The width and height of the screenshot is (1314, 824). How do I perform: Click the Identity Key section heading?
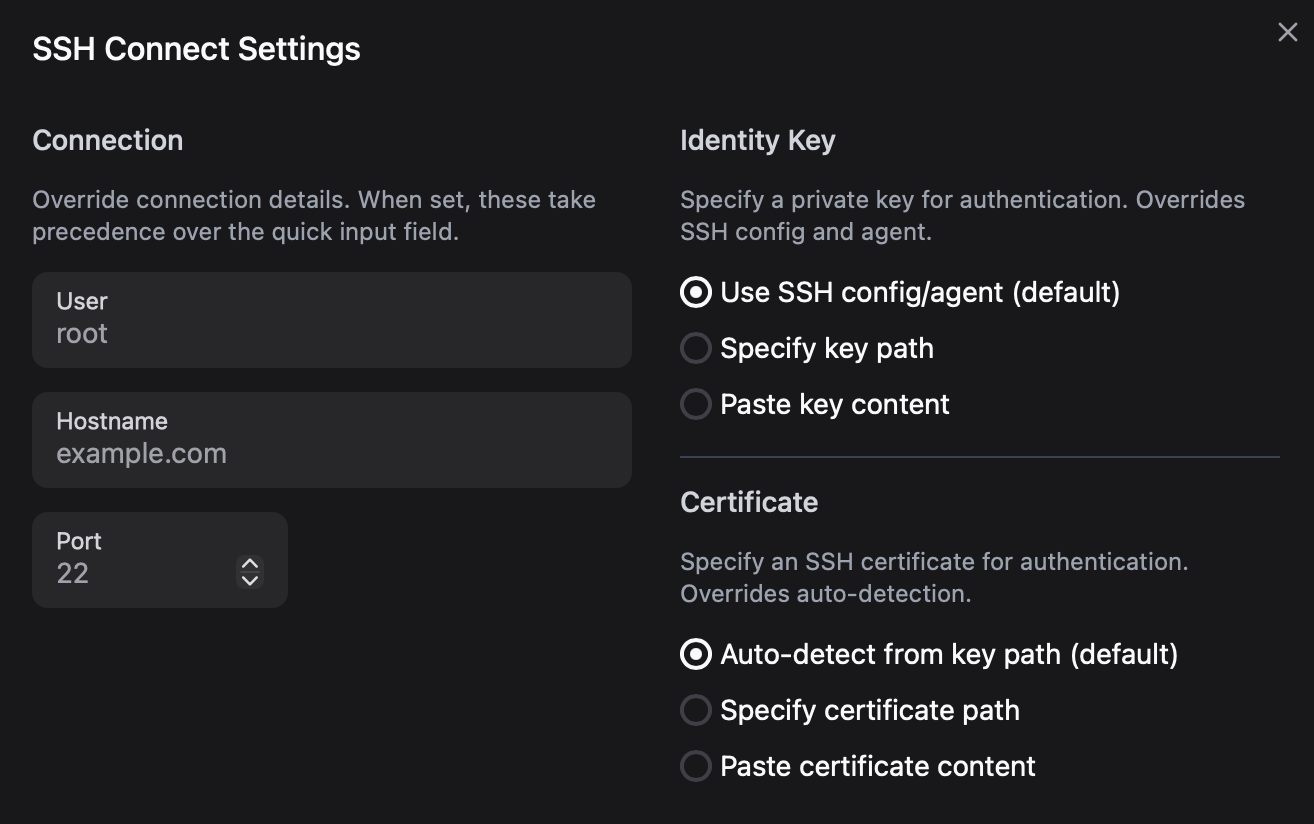pyautogui.click(x=757, y=140)
